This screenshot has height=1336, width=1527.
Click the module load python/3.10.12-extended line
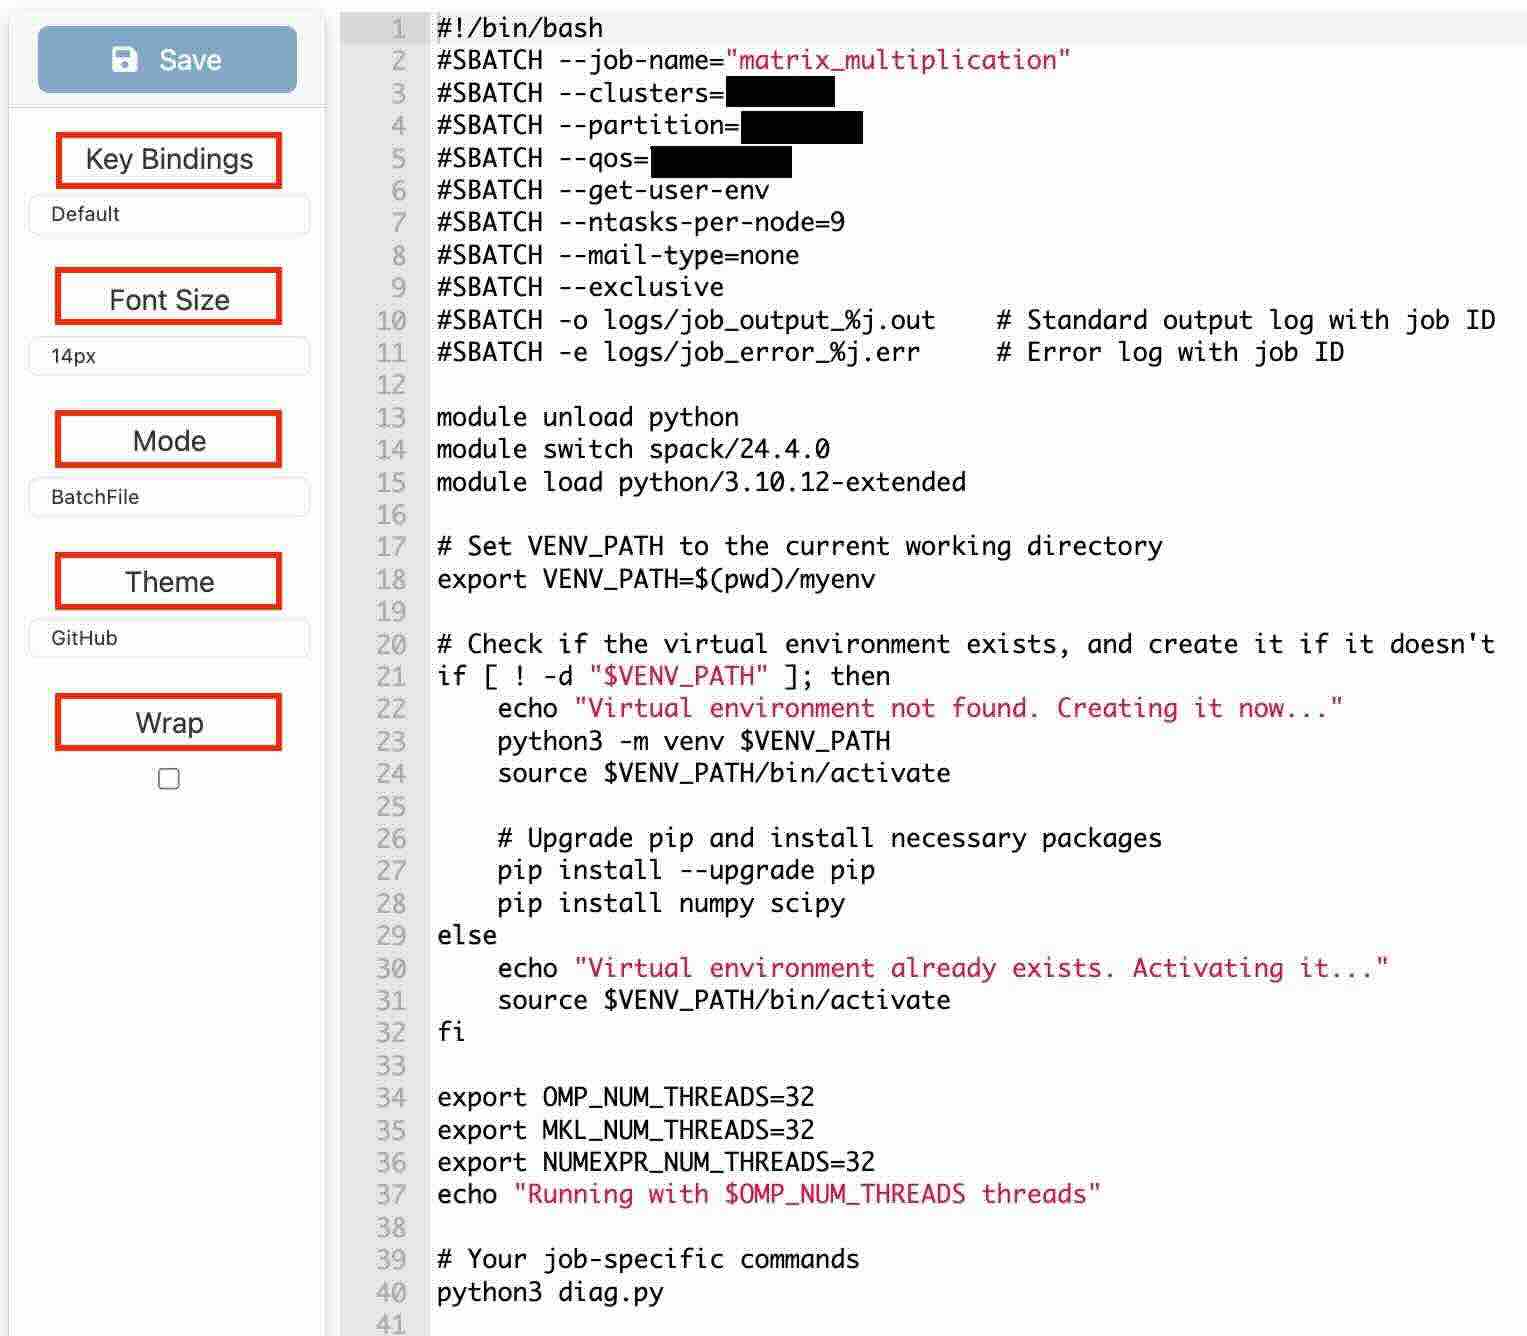[x=700, y=482]
